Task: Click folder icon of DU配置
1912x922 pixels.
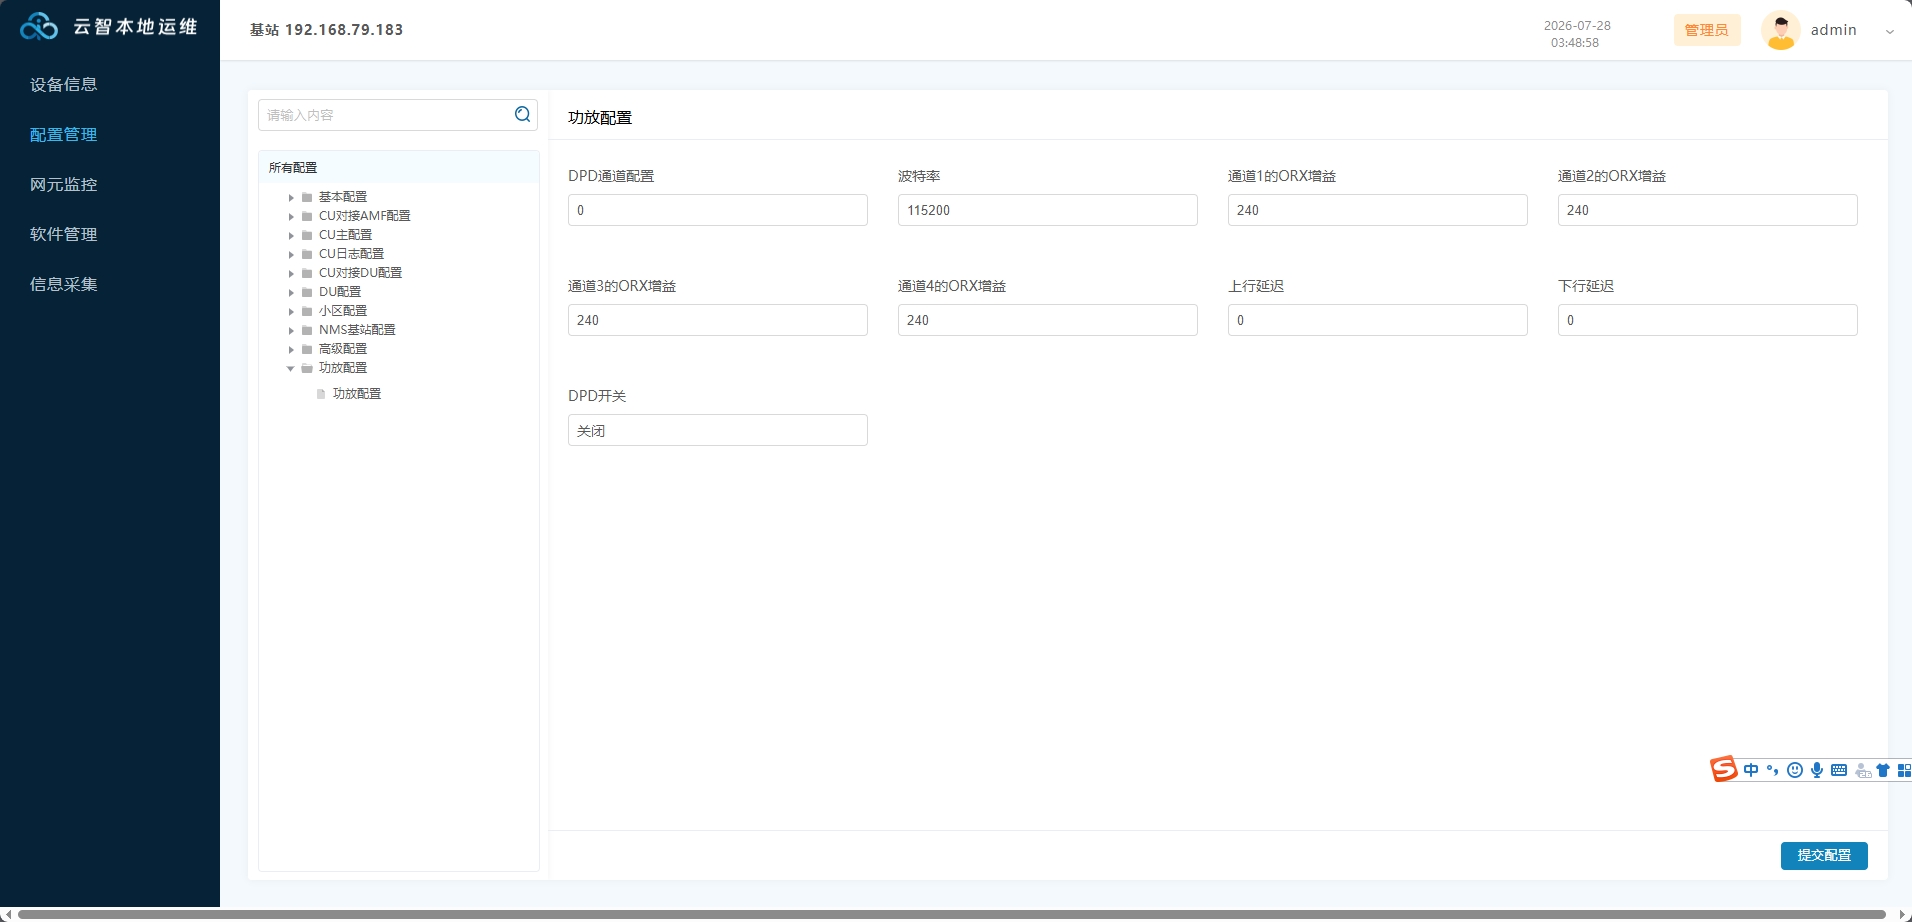Action: click(307, 292)
